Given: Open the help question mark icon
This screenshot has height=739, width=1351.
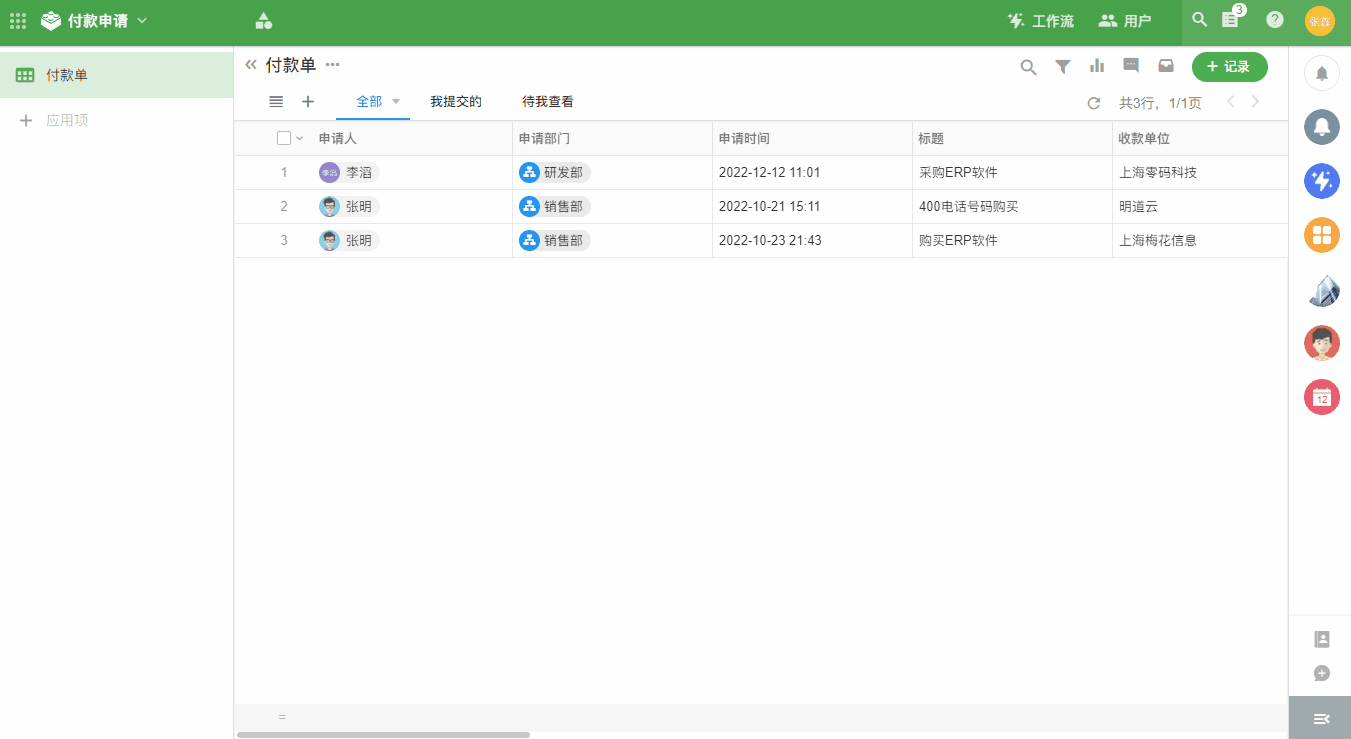Looking at the screenshot, I should (x=1275, y=20).
